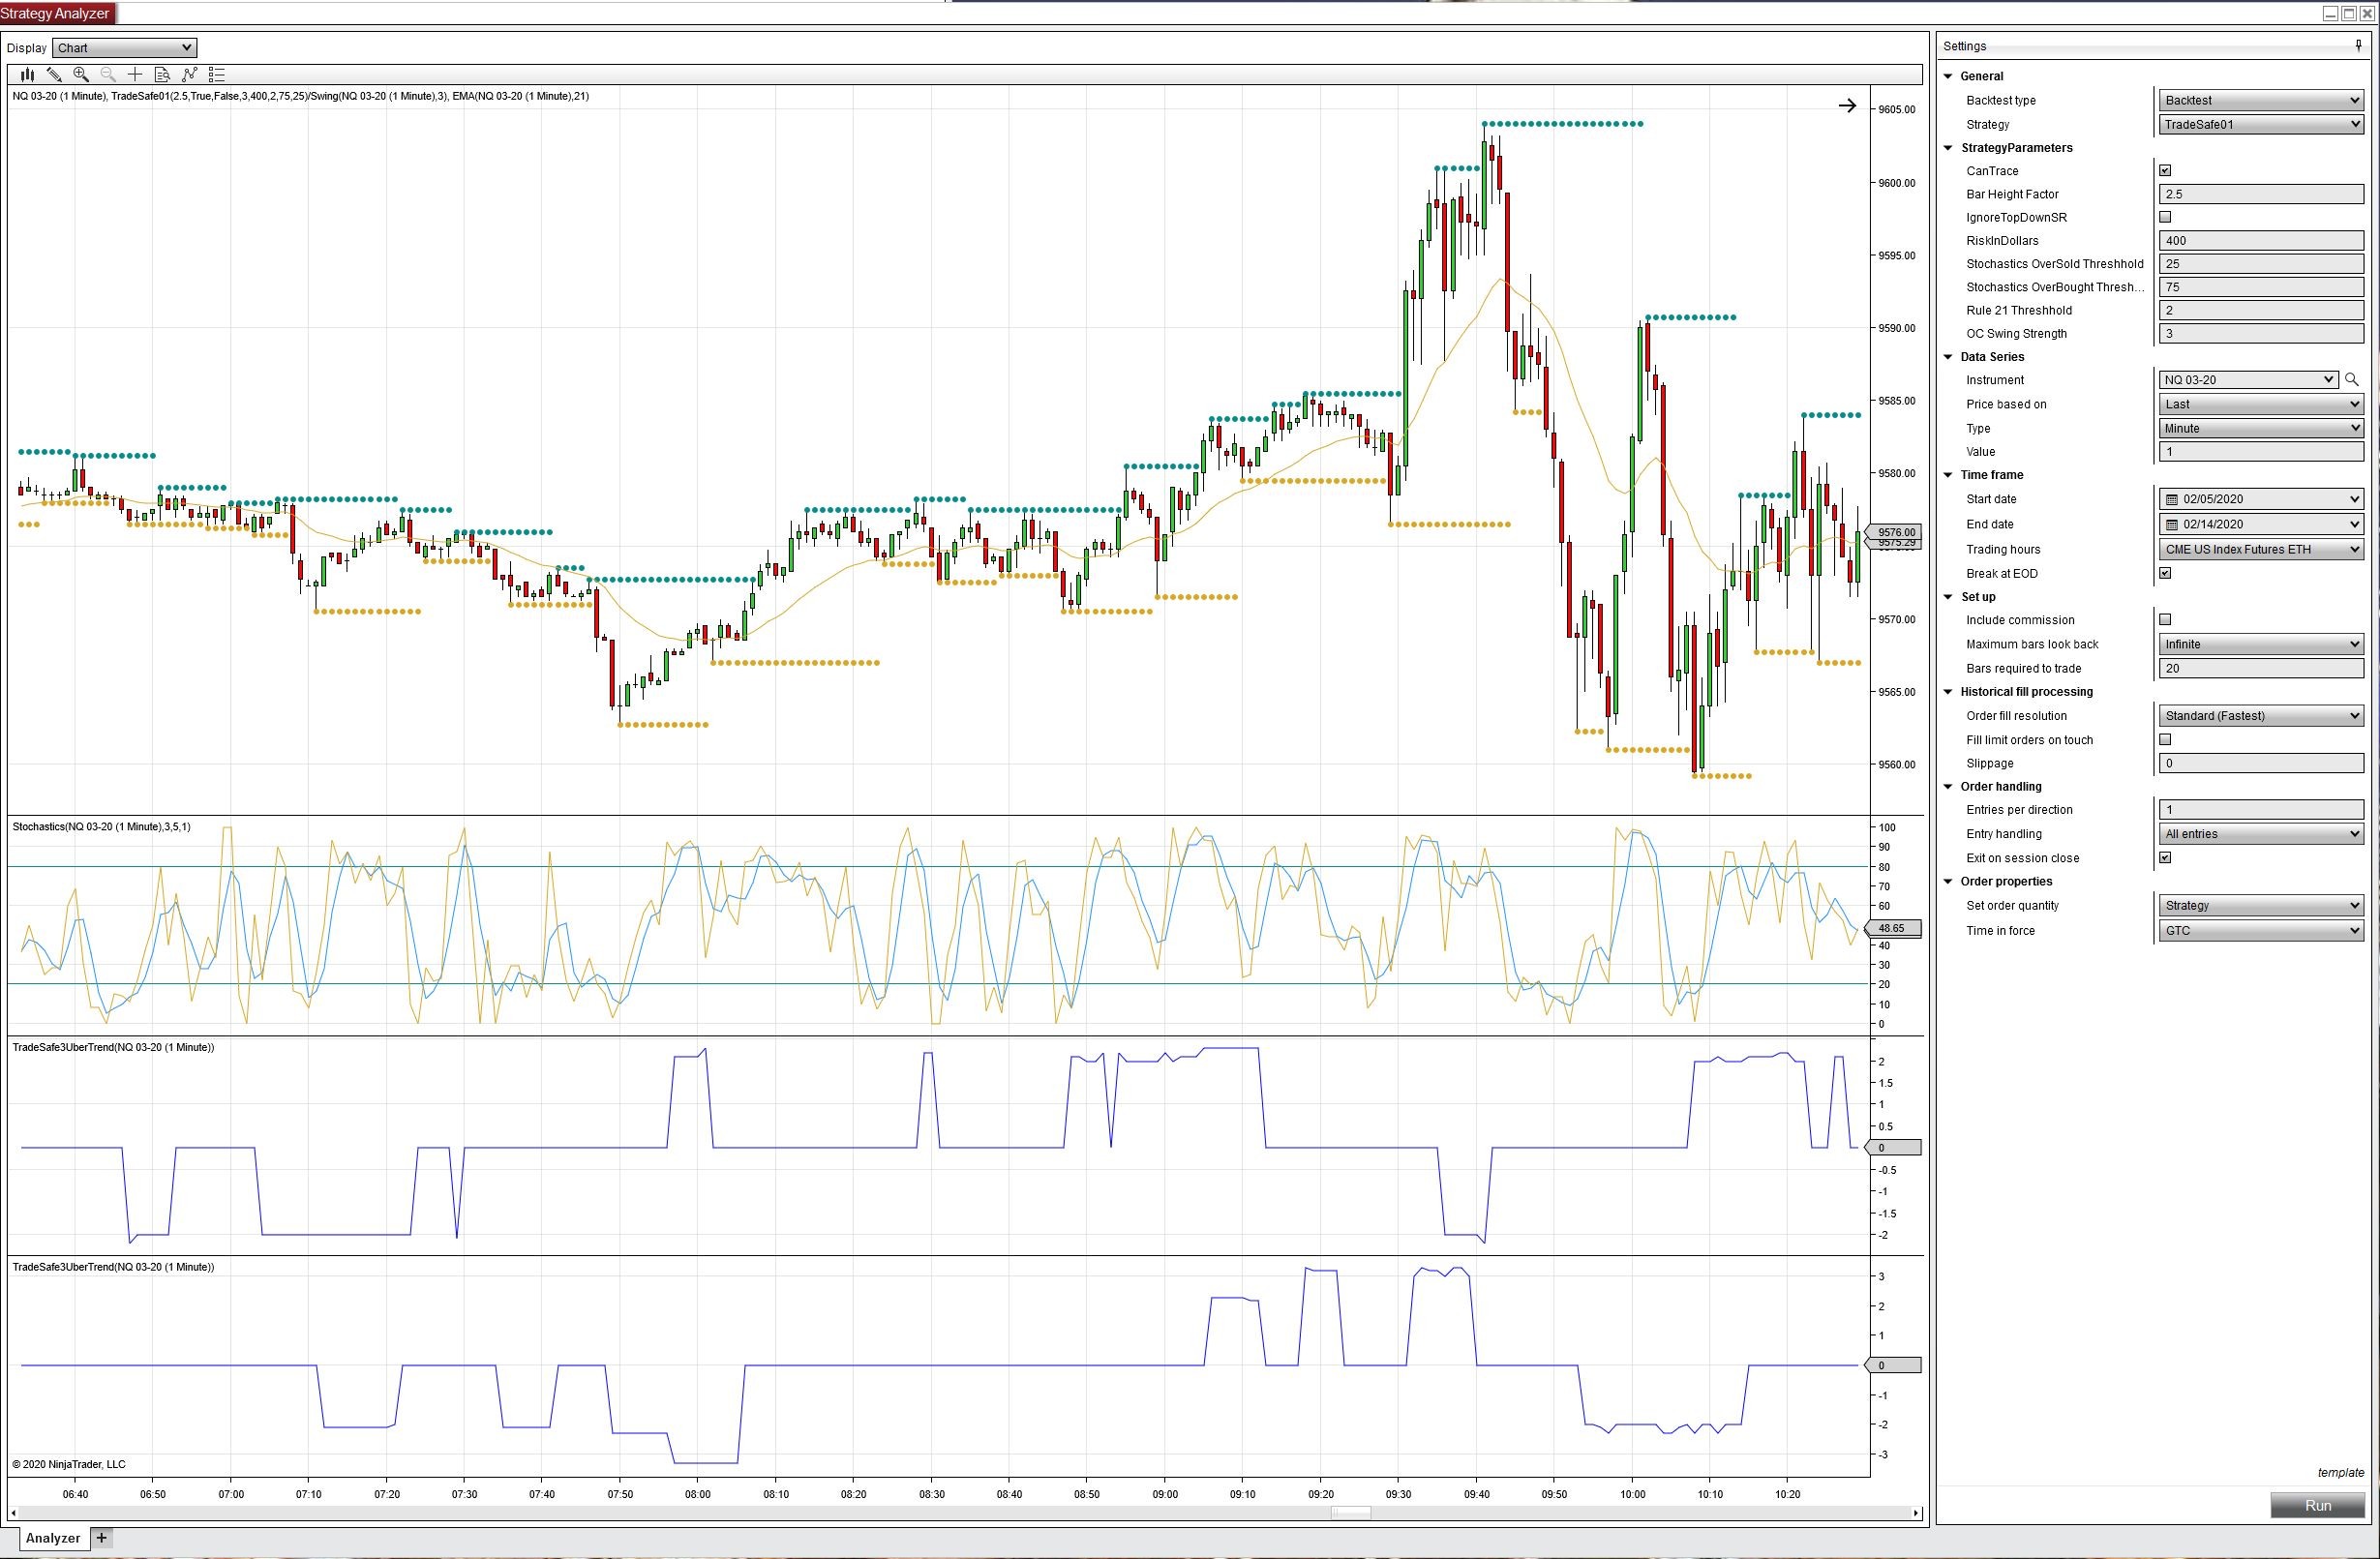Click the RiskInDollars input field
The height and width of the screenshot is (1559, 2380).
(2260, 241)
